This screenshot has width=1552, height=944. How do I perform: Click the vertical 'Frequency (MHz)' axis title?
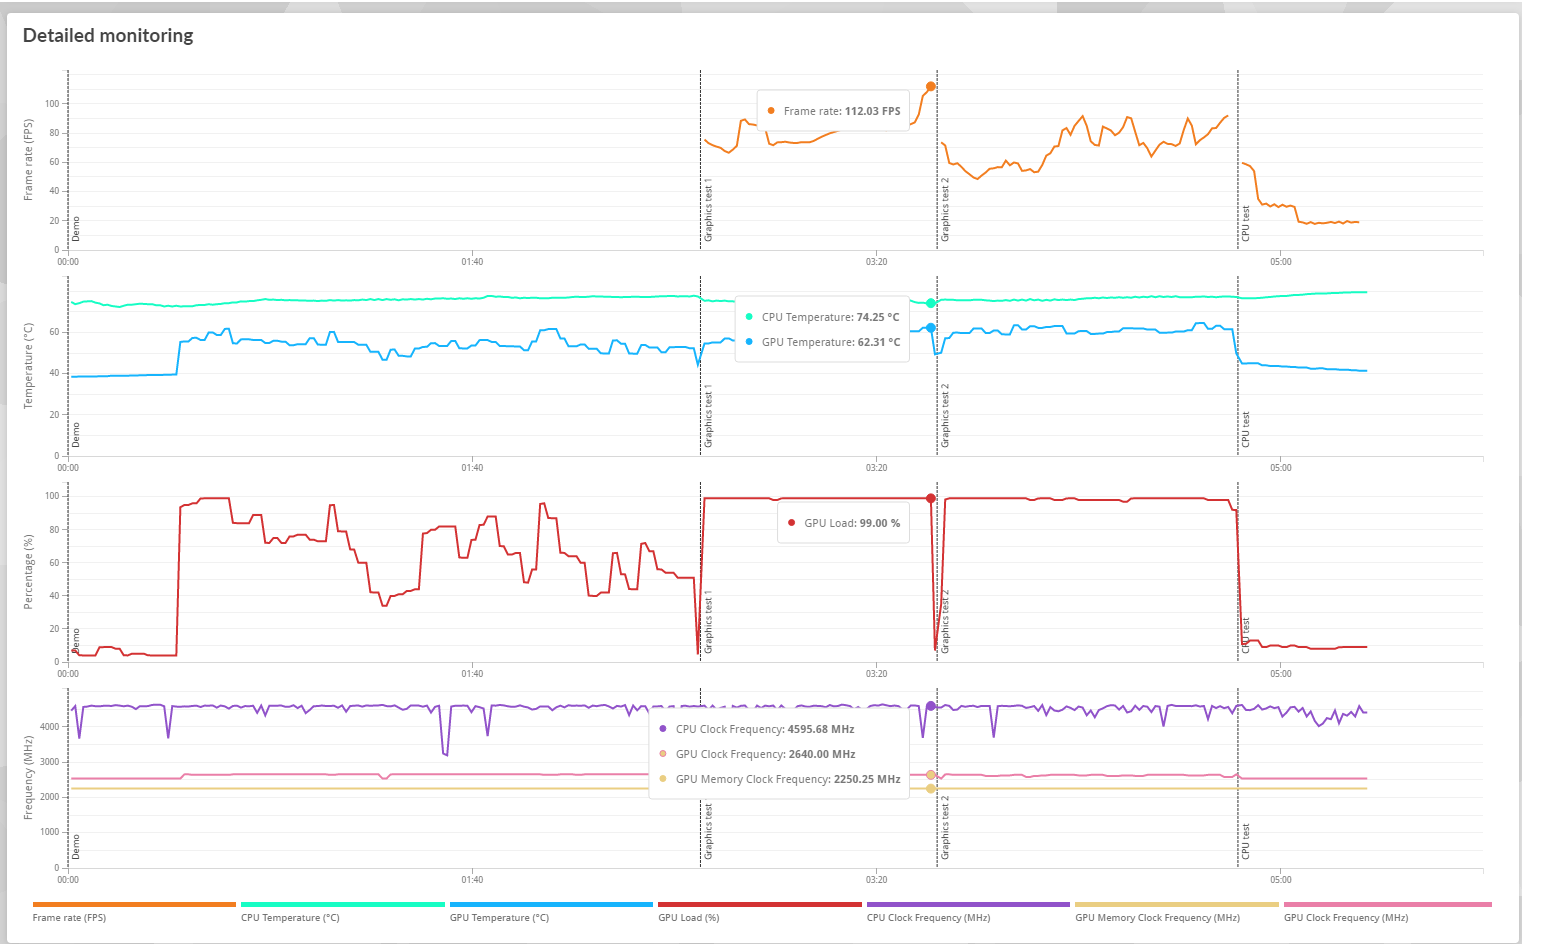[x=28, y=777]
